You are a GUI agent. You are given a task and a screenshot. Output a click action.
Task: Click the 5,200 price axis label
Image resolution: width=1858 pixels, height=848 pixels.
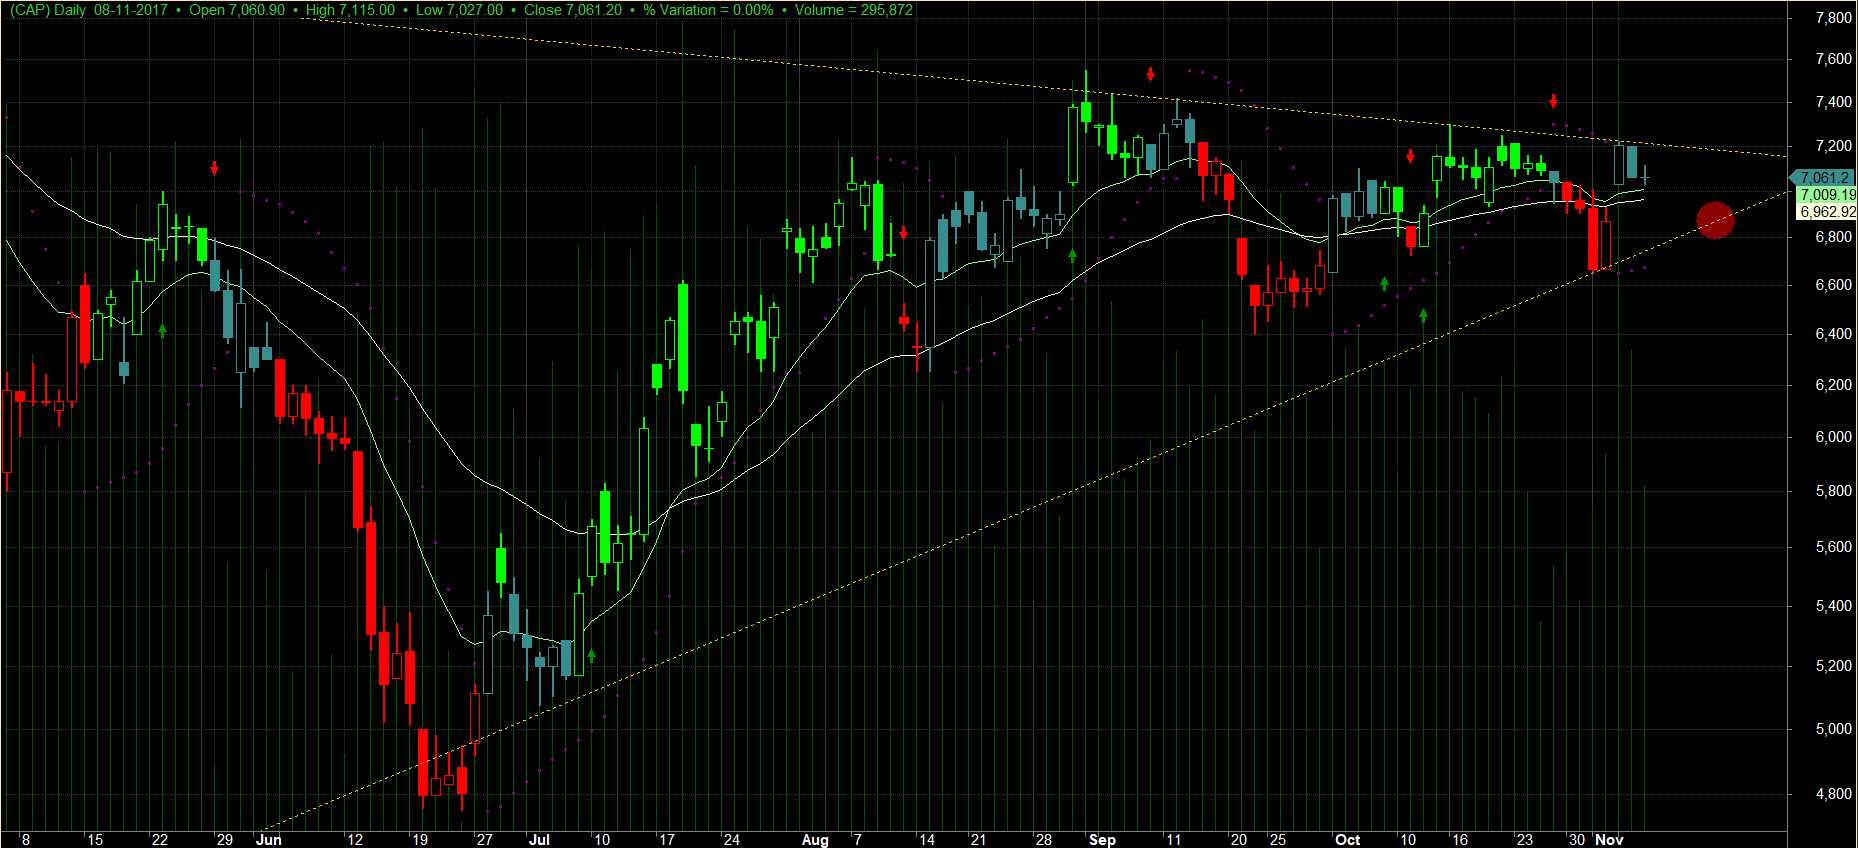click(x=1833, y=666)
